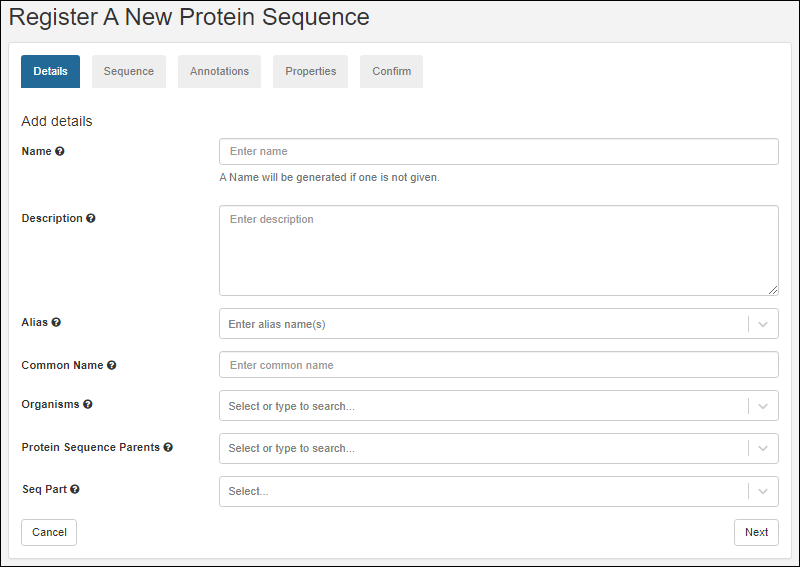Go to the Properties tab
Image resolution: width=800 pixels, height=567 pixels.
click(310, 72)
